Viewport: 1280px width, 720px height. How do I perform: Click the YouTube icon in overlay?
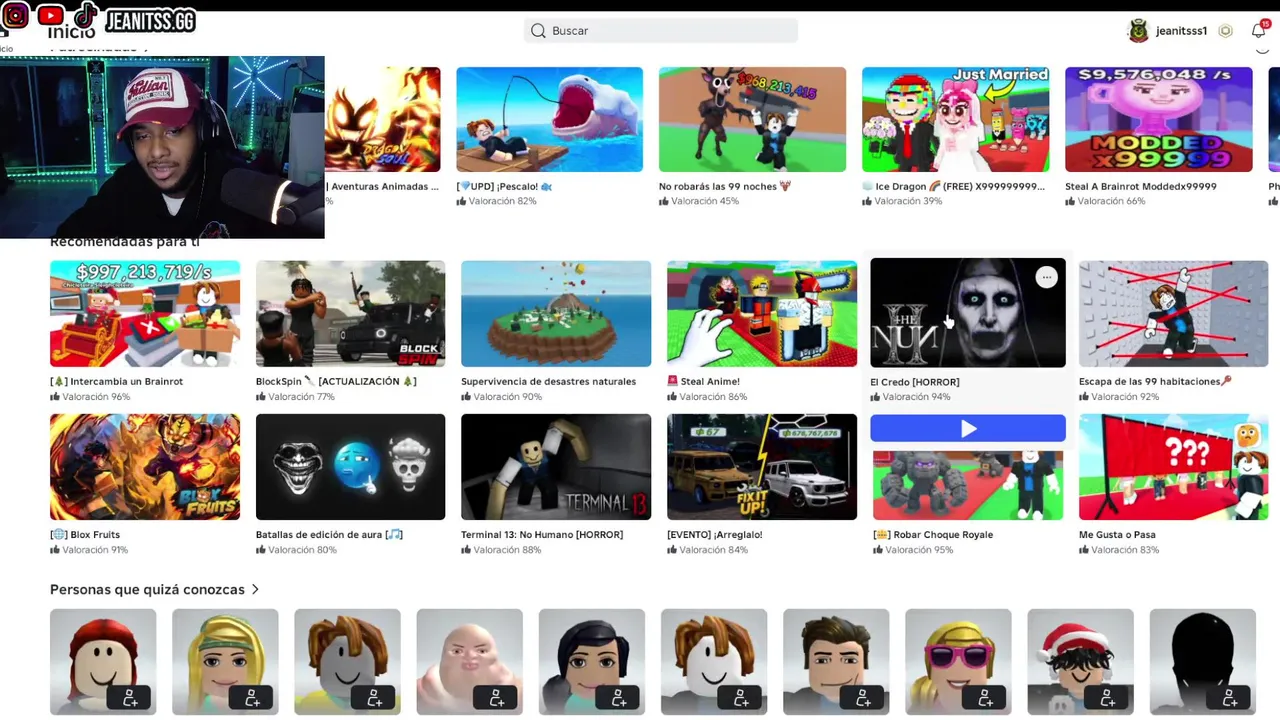coord(50,16)
